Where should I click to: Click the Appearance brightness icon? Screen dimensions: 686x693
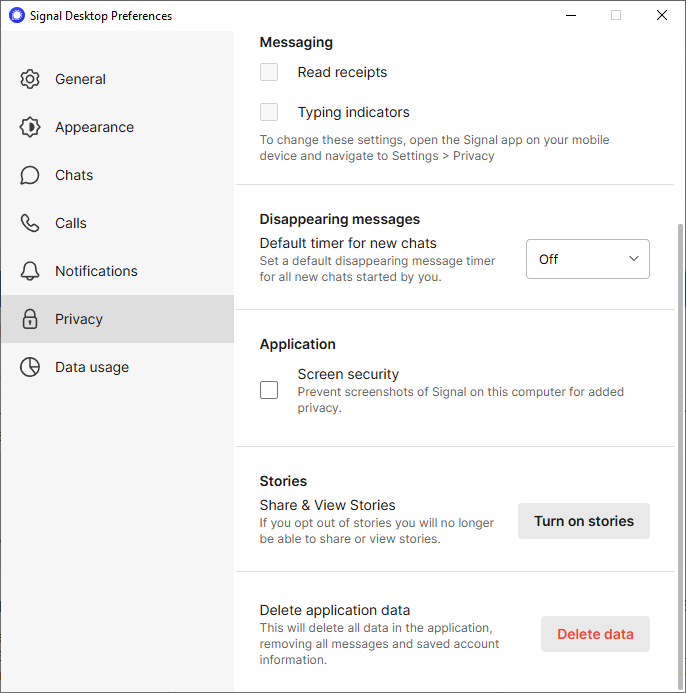pos(30,127)
